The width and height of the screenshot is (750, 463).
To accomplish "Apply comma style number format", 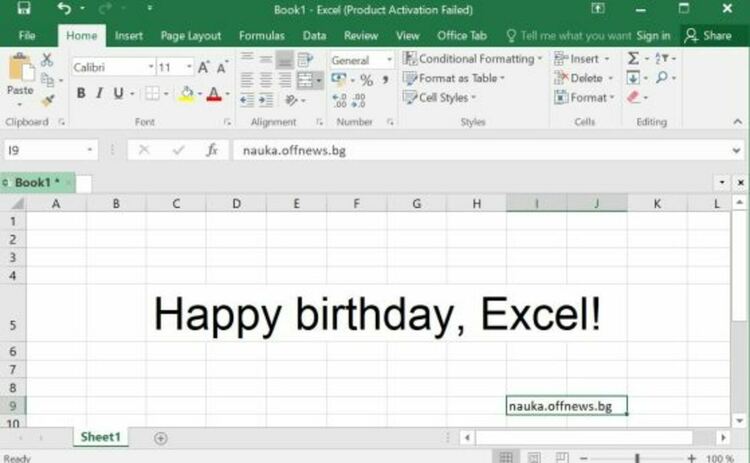I will pos(385,79).
